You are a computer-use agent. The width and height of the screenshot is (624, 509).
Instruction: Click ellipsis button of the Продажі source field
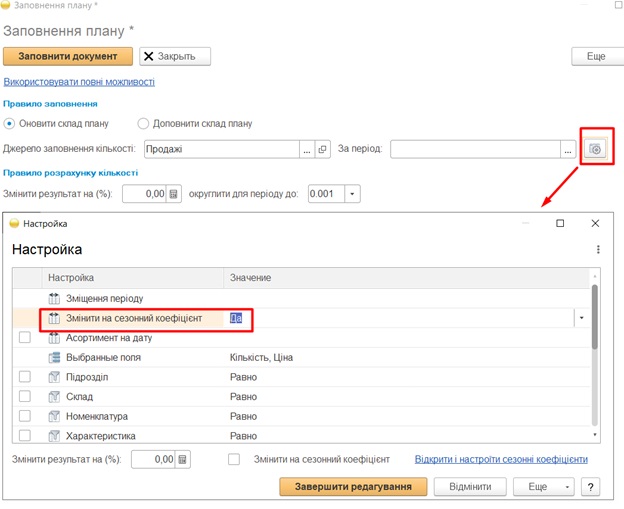coord(306,149)
